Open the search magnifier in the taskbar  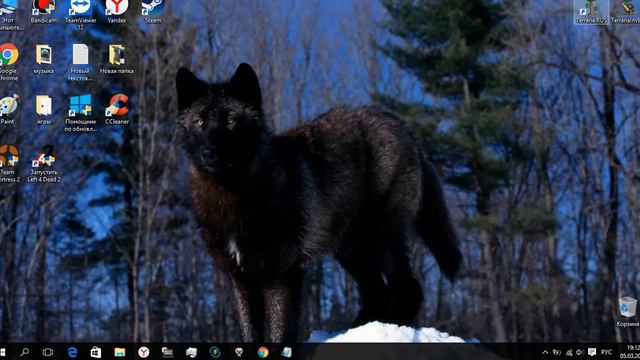pyautogui.click(x=24, y=352)
